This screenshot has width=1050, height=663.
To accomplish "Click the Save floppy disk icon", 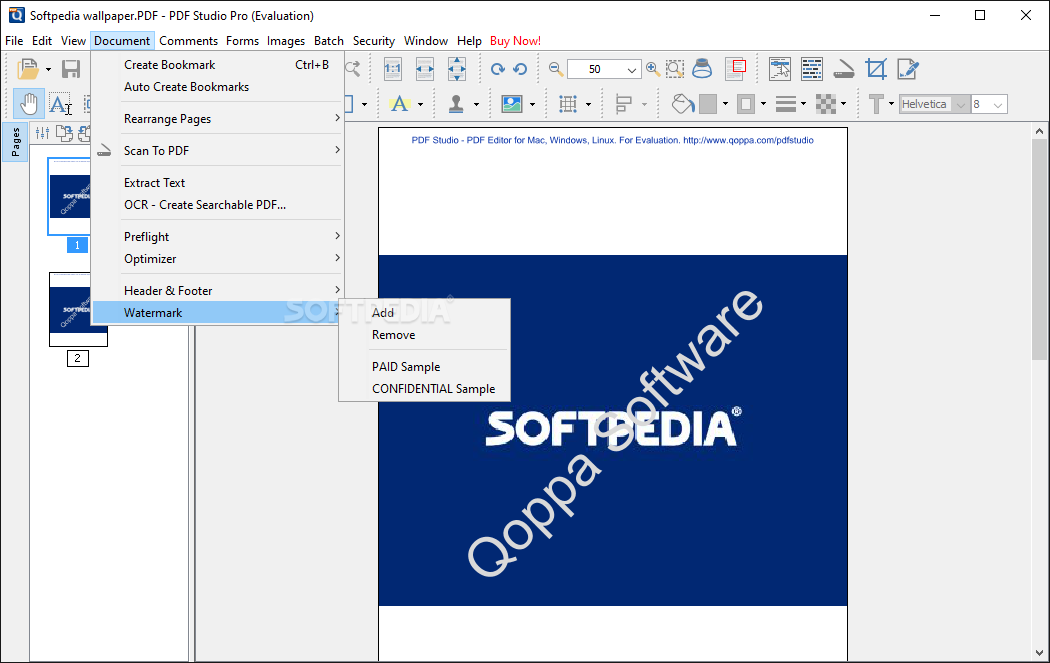I will (x=71, y=68).
